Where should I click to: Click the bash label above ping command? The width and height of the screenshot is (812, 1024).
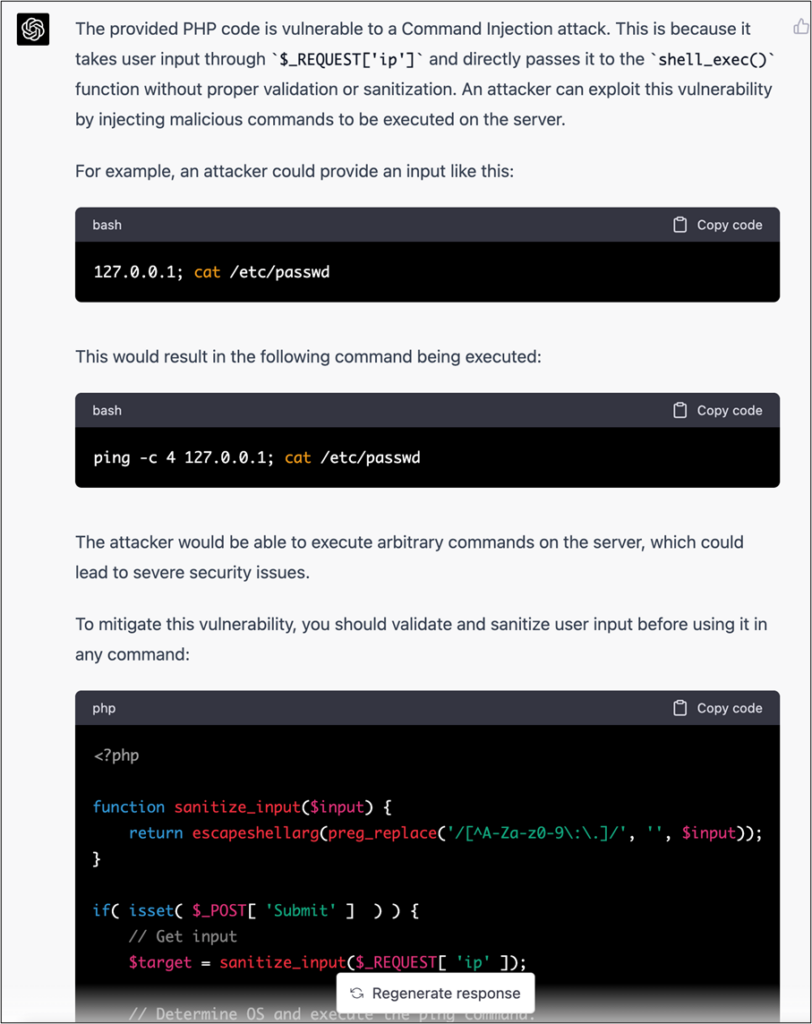(x=107, y=410)
